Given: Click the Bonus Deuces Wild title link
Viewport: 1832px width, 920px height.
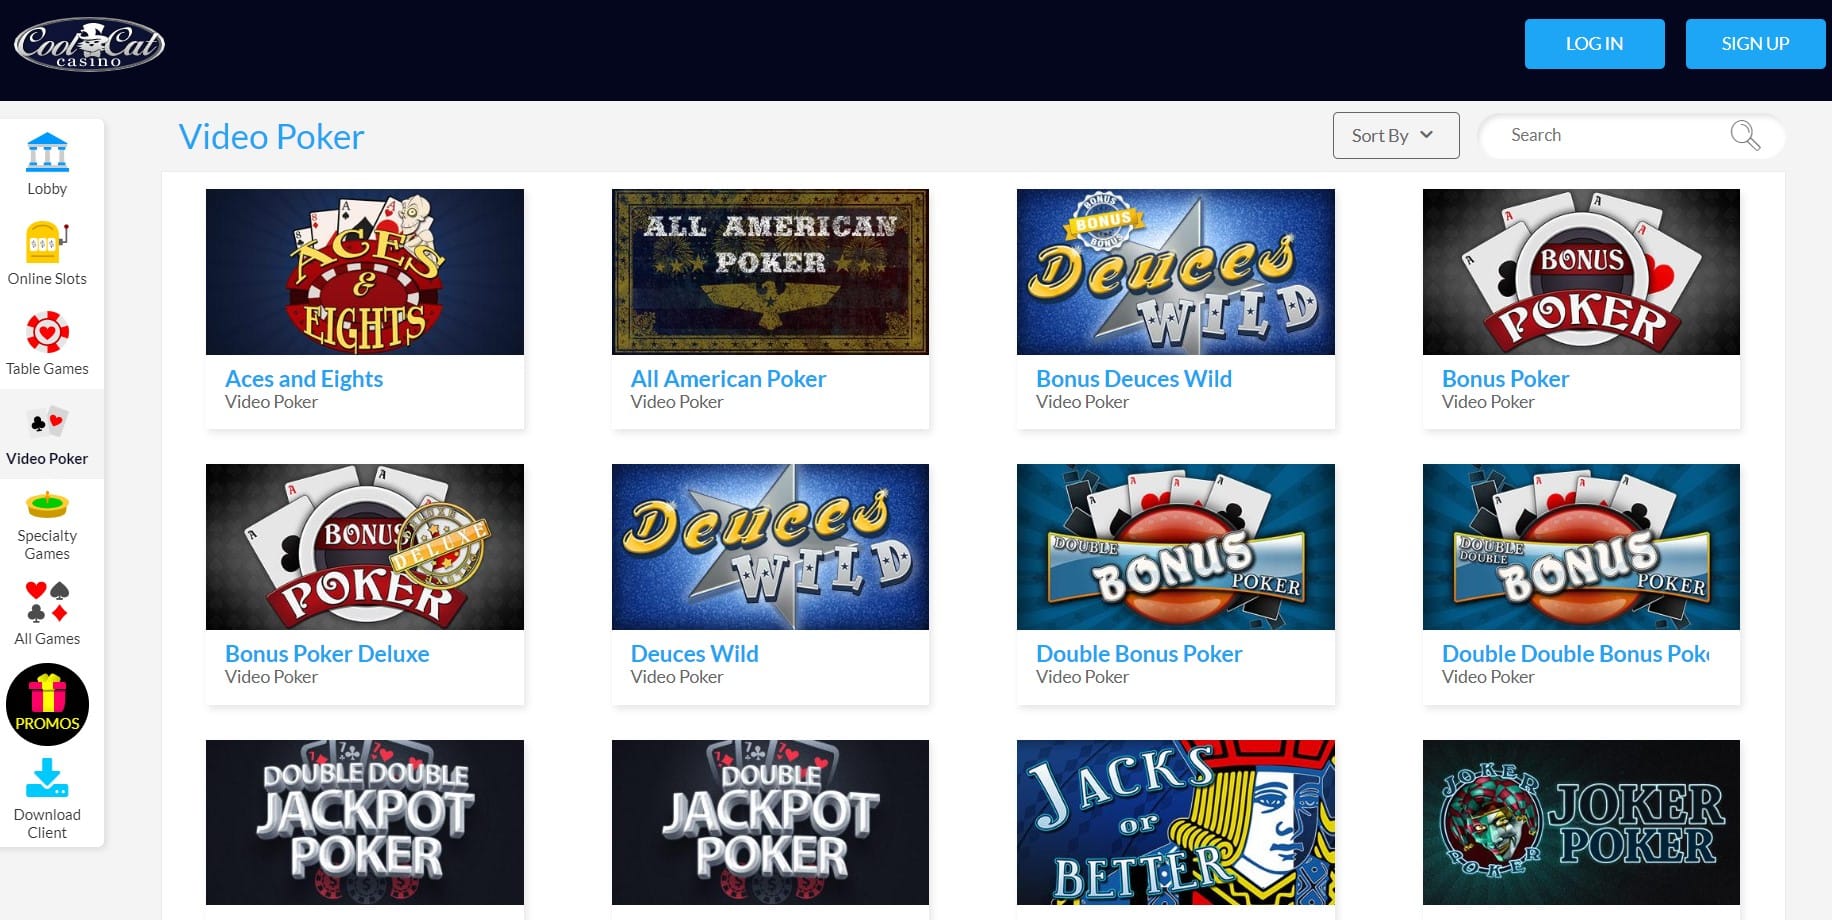Looking at the screenshot, I should point(1134,379).
